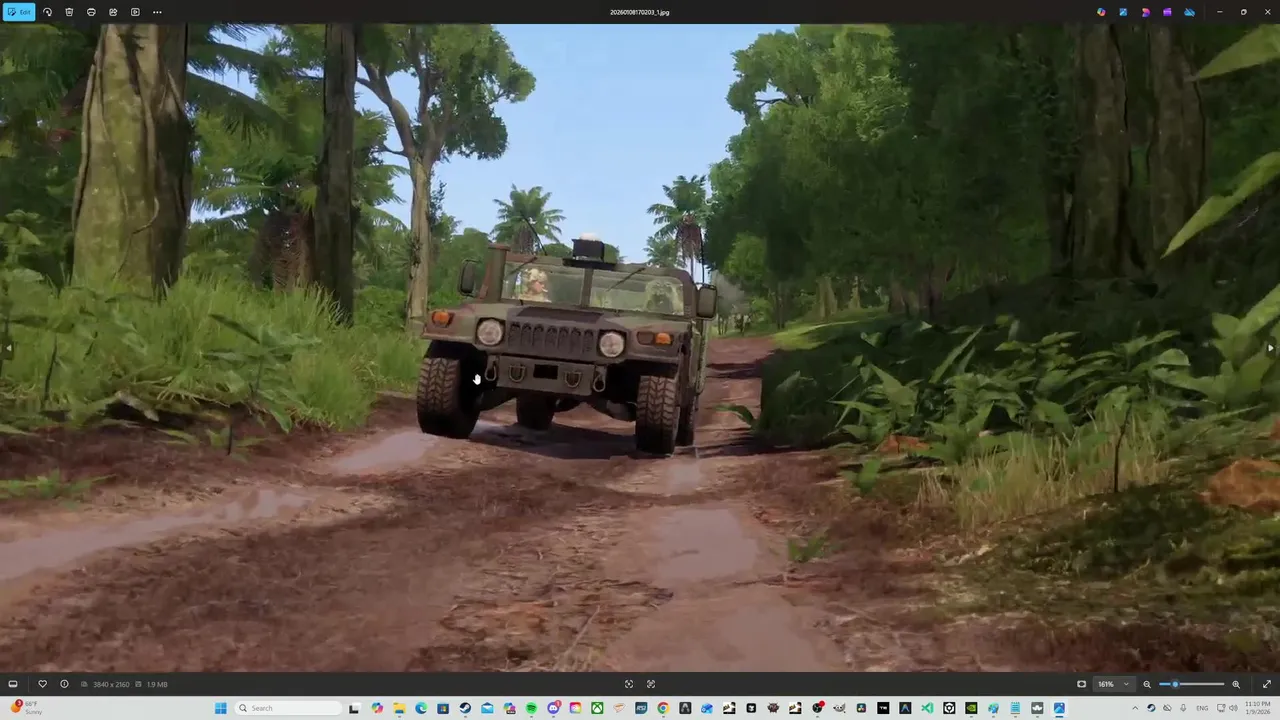Show file info panel

64,684
